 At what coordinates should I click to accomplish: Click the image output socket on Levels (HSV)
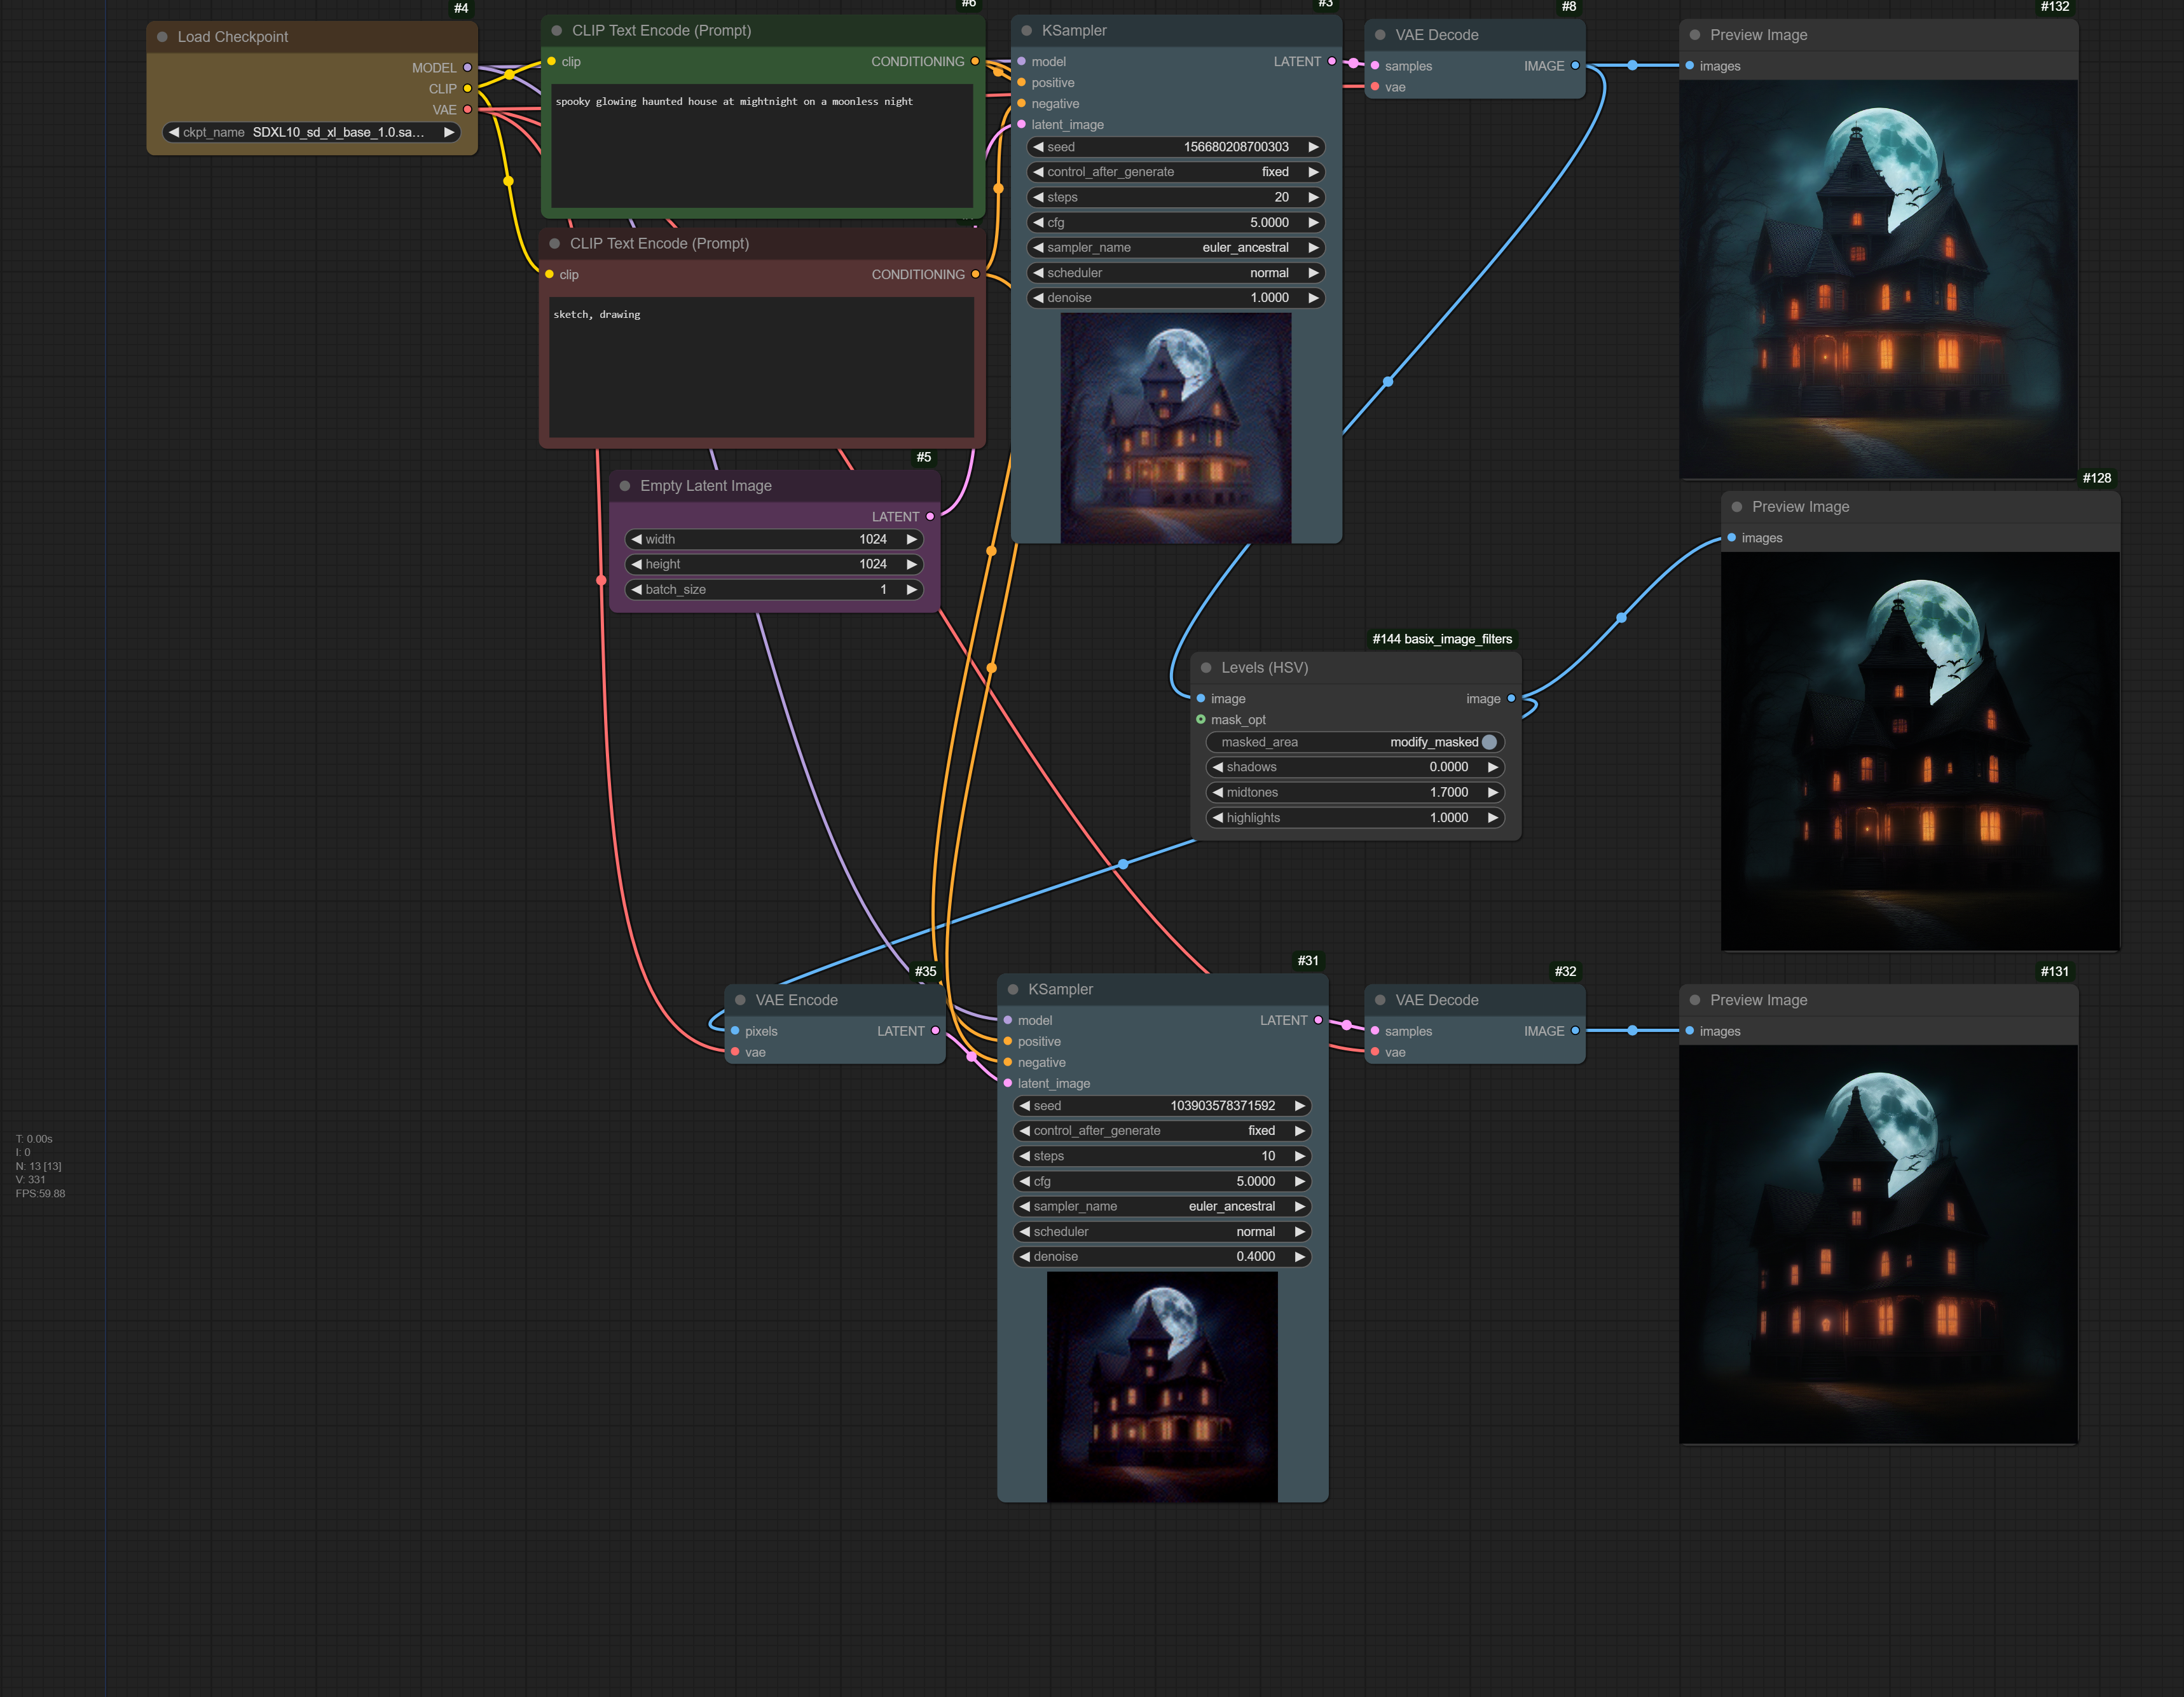coord(1511,699)
